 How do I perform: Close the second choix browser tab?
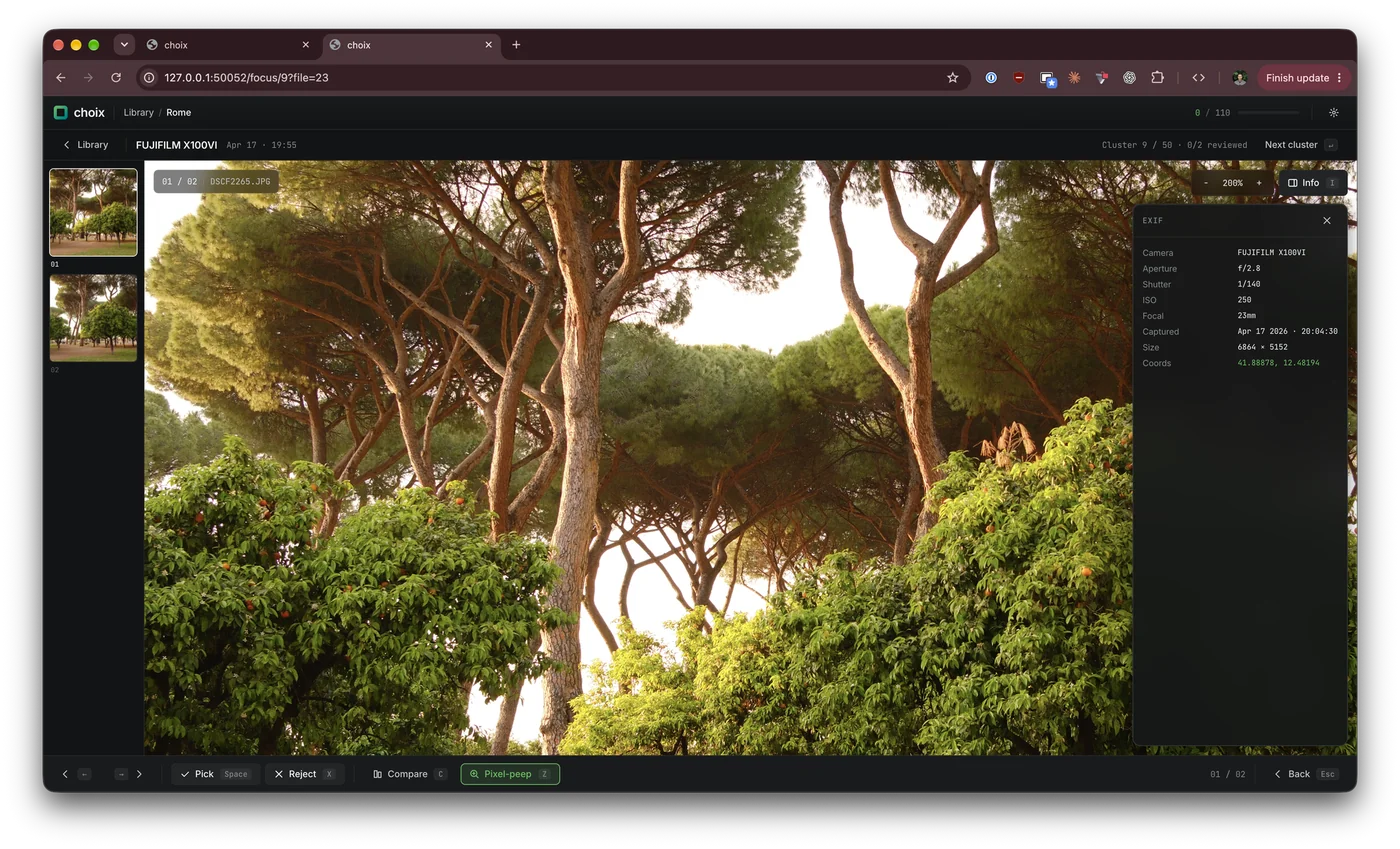[489, 45]
